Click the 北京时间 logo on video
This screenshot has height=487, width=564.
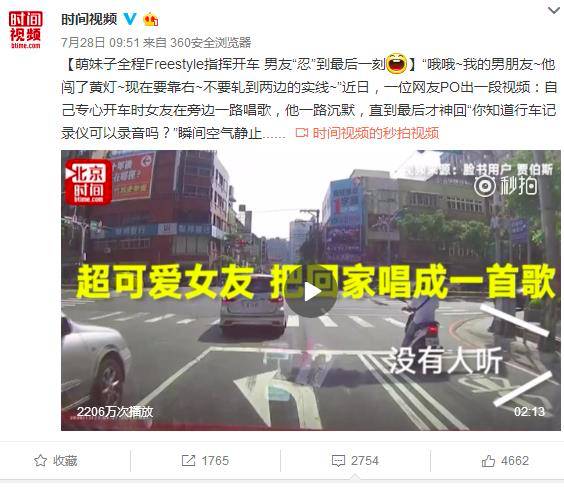[x=88, y=182]
